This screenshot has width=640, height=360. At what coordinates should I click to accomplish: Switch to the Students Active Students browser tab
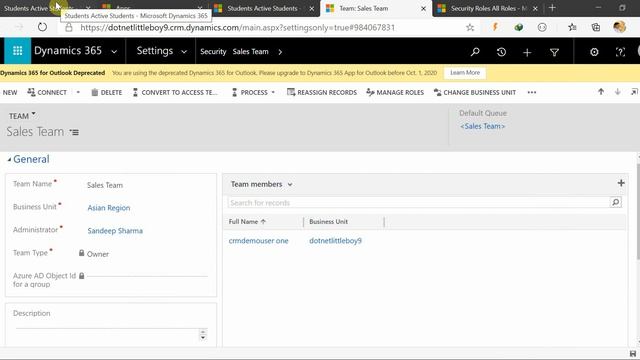(263, 8)
